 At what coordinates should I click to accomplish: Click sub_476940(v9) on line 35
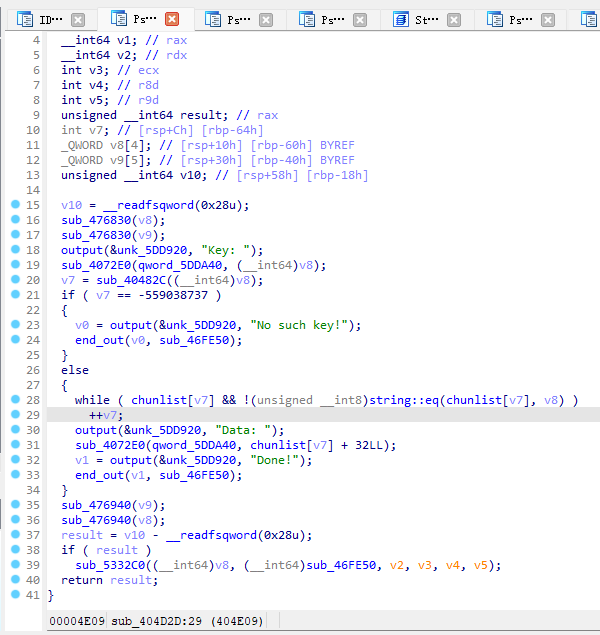pos(113,505)
